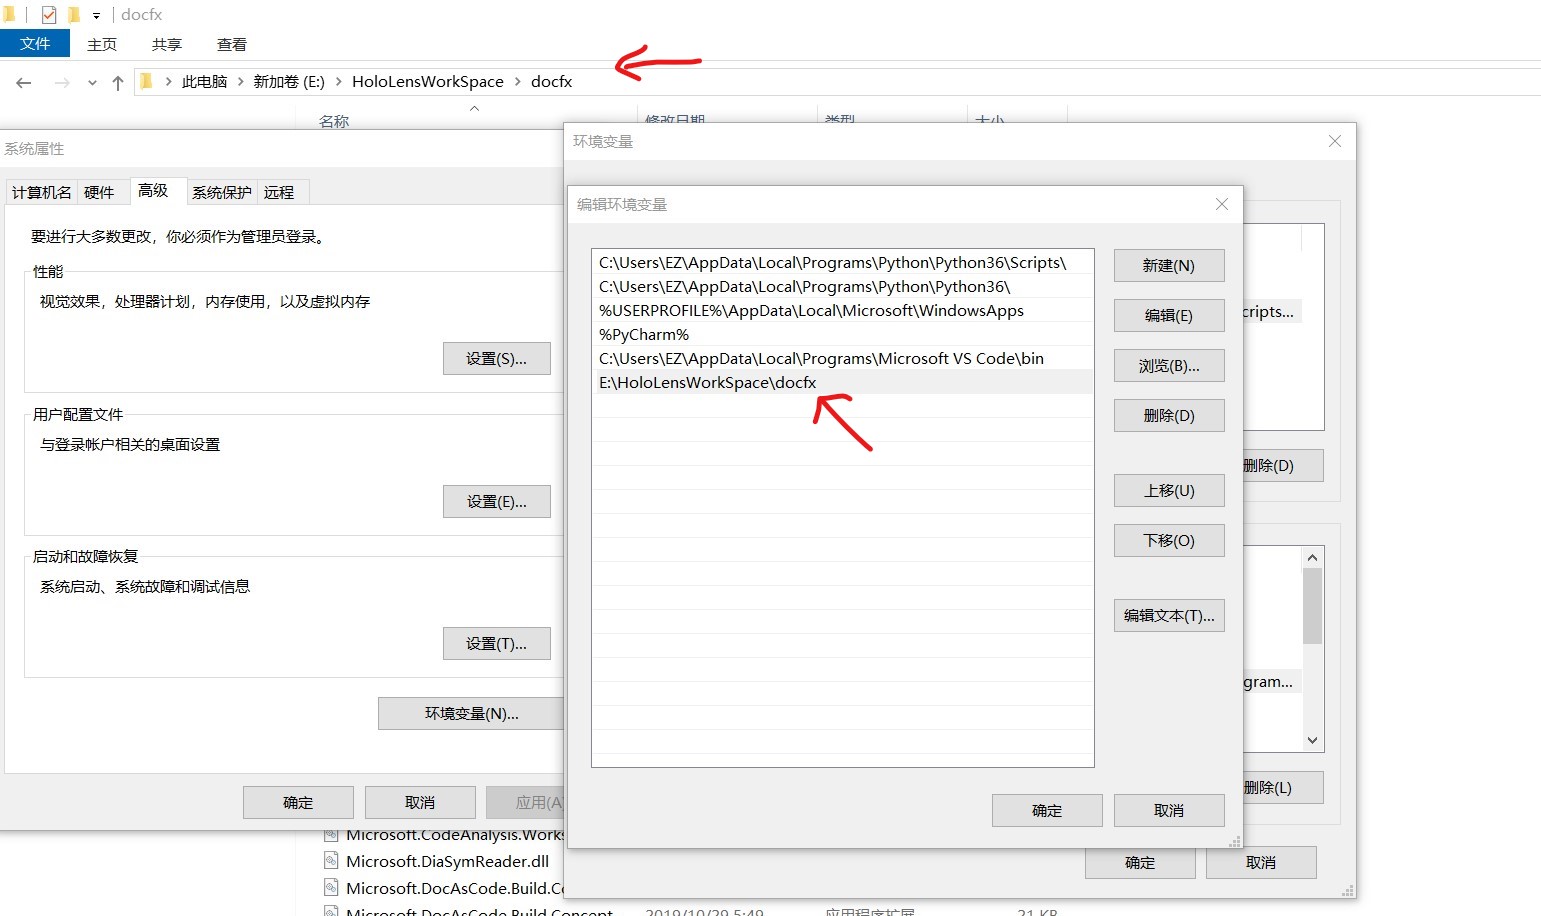Image resolution: width=1541 pixels, height=916 pixels.
Task: Click scrollbar up arrow in system variables list
Action: click(x=1313, y=556)
